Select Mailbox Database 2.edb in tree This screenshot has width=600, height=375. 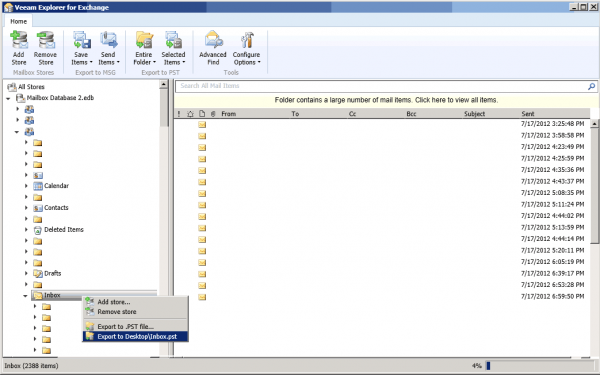[60, 98]
